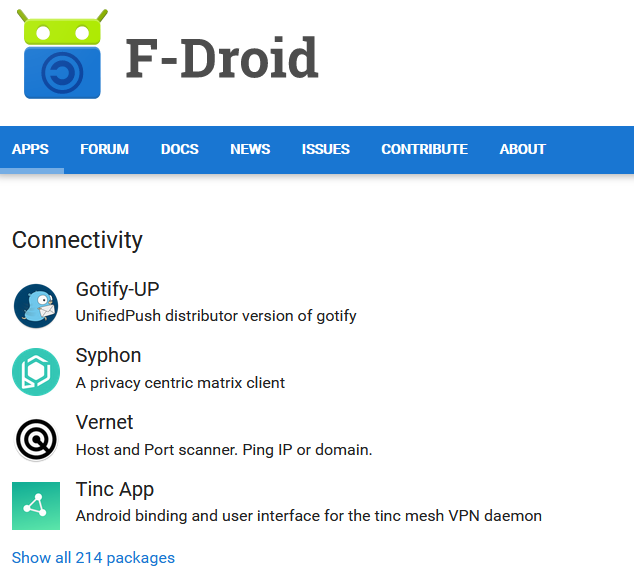
Task: Open the Vernet app icon
Action: [x=36, y=439]
